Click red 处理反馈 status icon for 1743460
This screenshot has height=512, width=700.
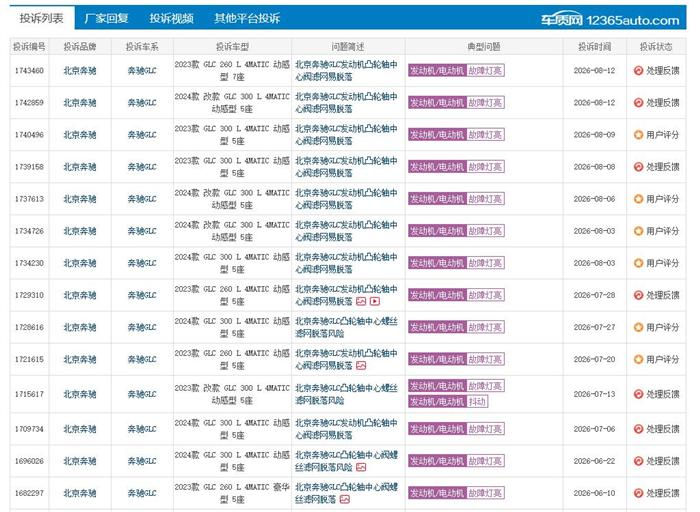click(x=638, y=71)
